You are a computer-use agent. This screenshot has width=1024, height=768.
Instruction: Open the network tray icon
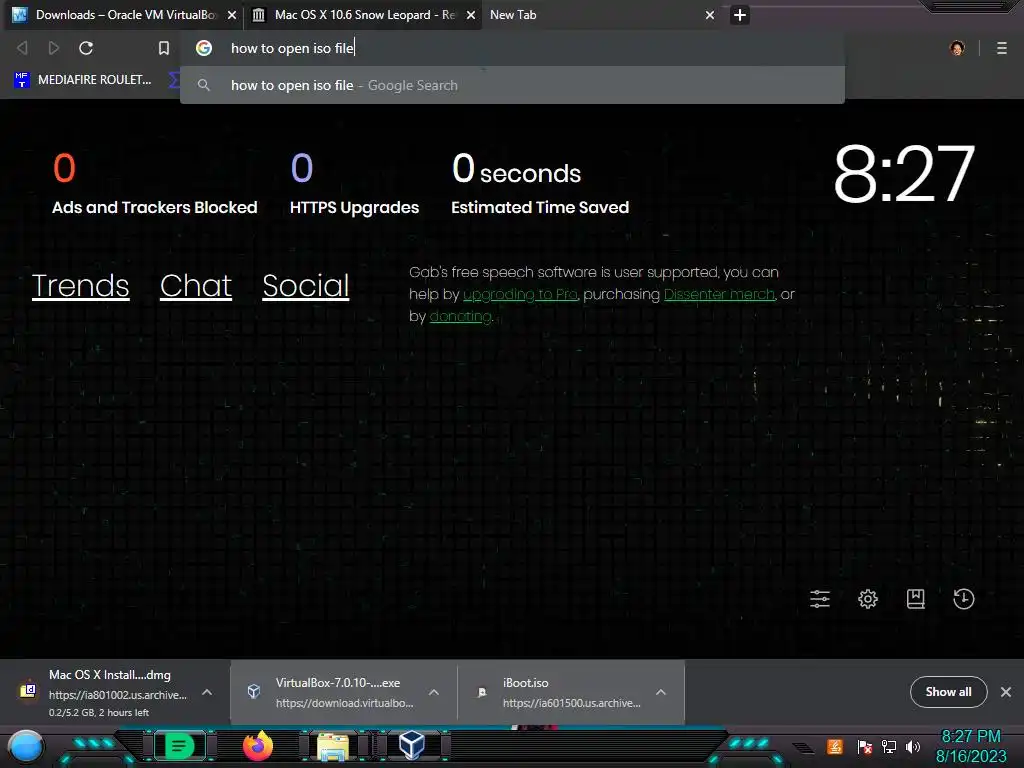[889, 746]
